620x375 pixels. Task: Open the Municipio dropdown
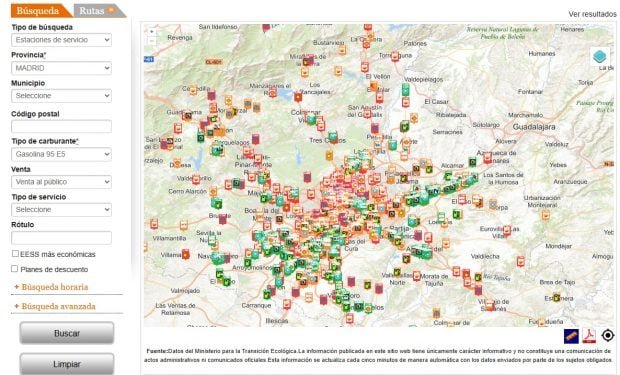(x=61, y=96)
